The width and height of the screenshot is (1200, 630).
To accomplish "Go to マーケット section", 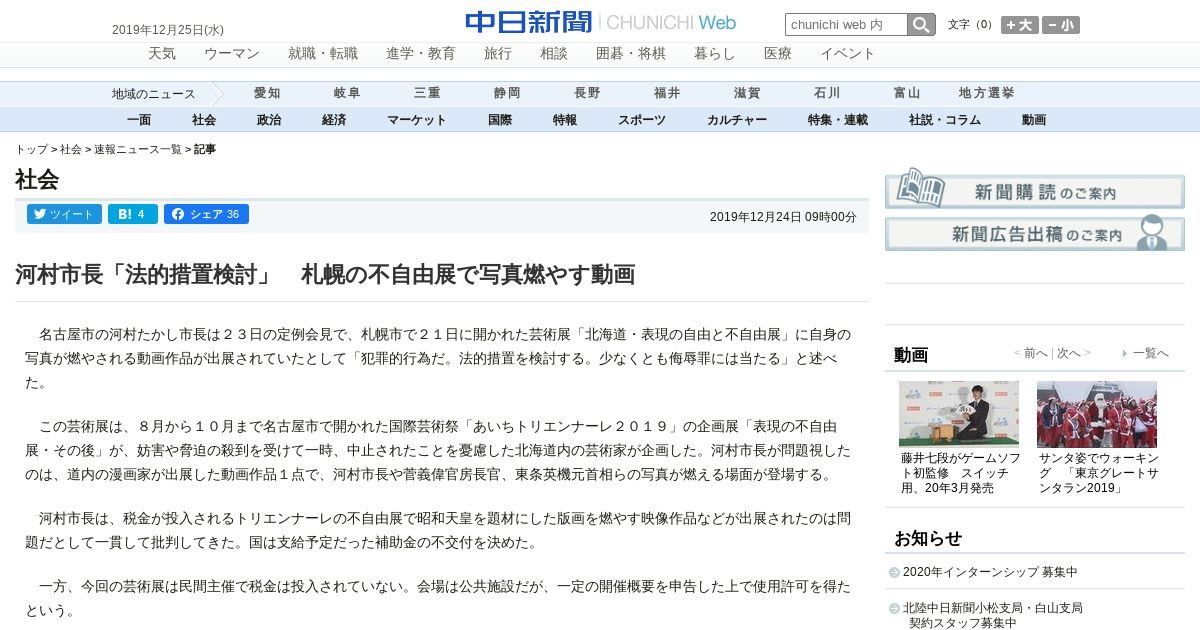I will coord(417,120).
